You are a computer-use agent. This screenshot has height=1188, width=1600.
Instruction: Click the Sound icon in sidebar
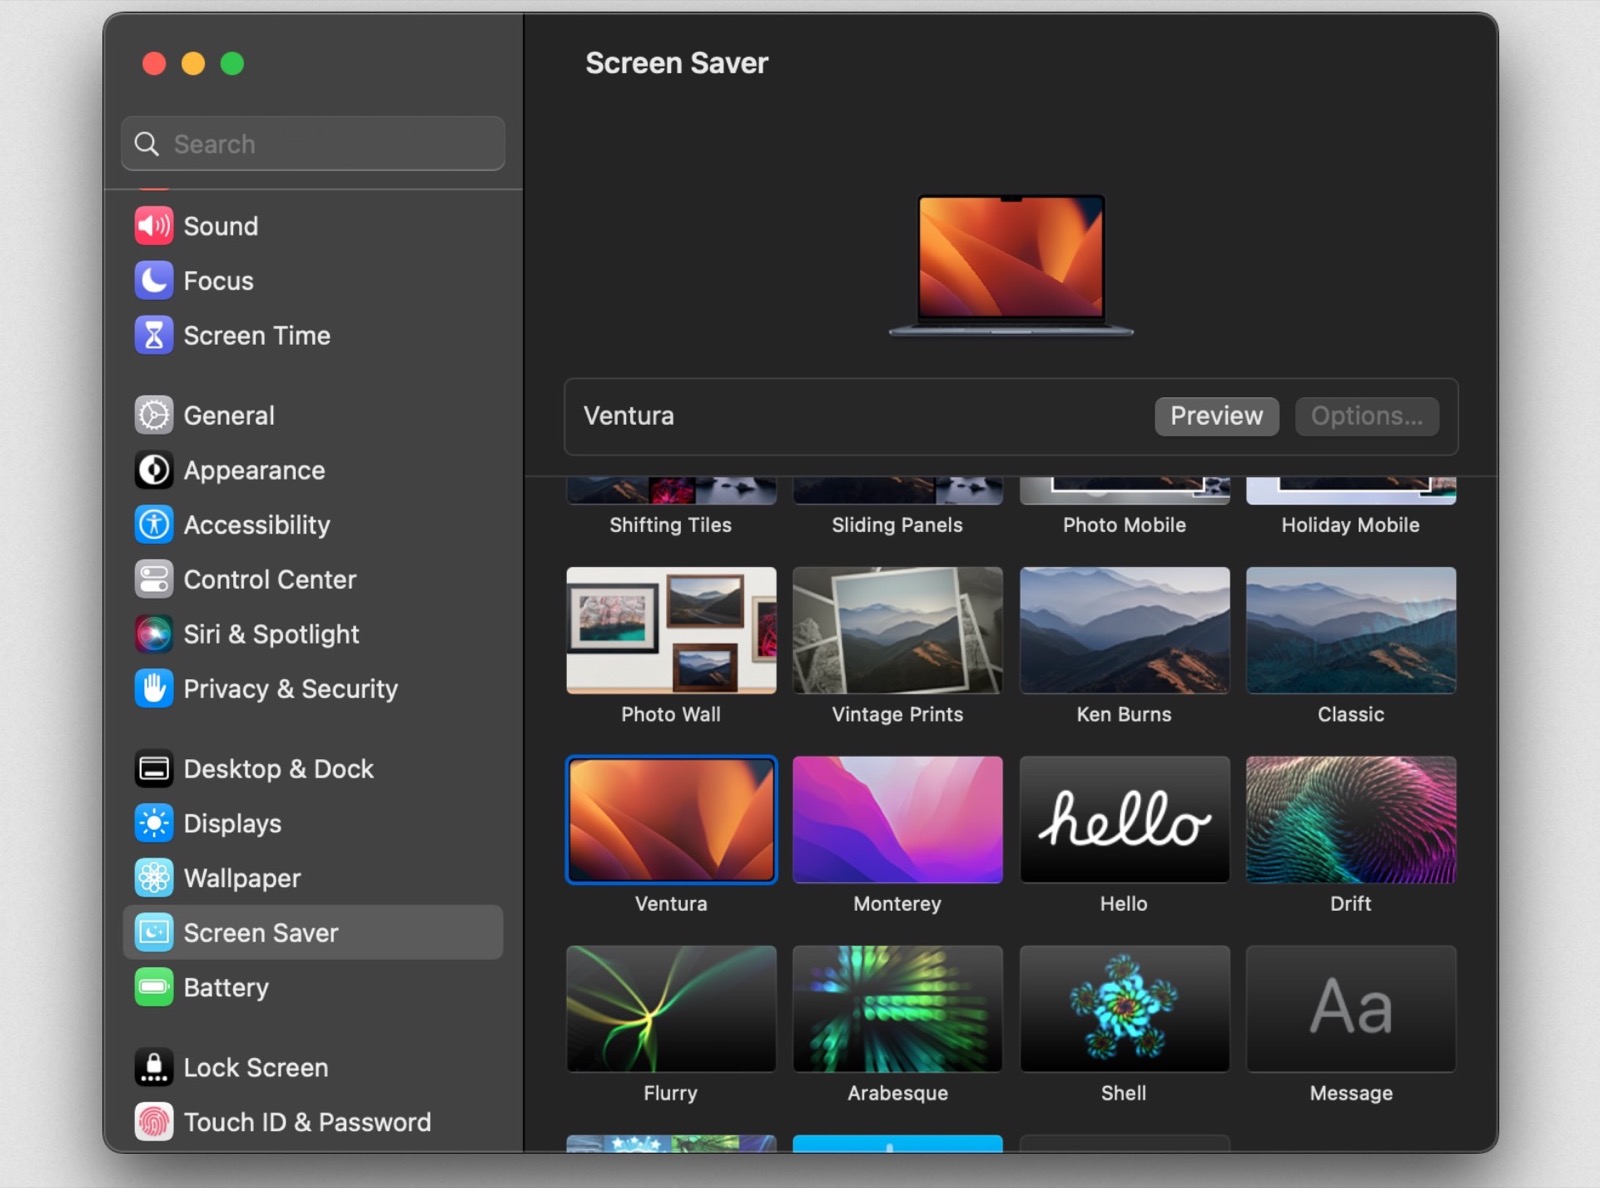tap(154, 226)
